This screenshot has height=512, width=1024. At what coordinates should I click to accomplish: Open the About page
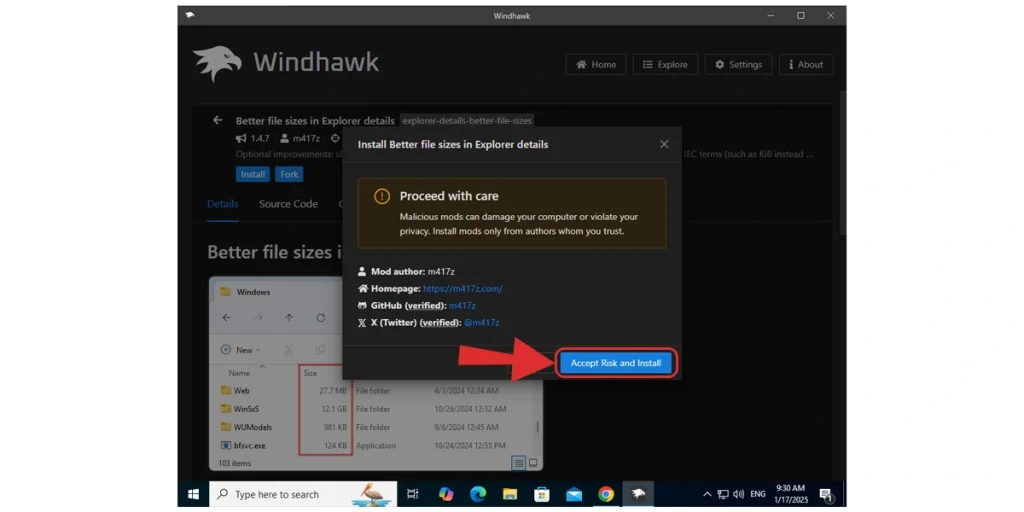806,65
